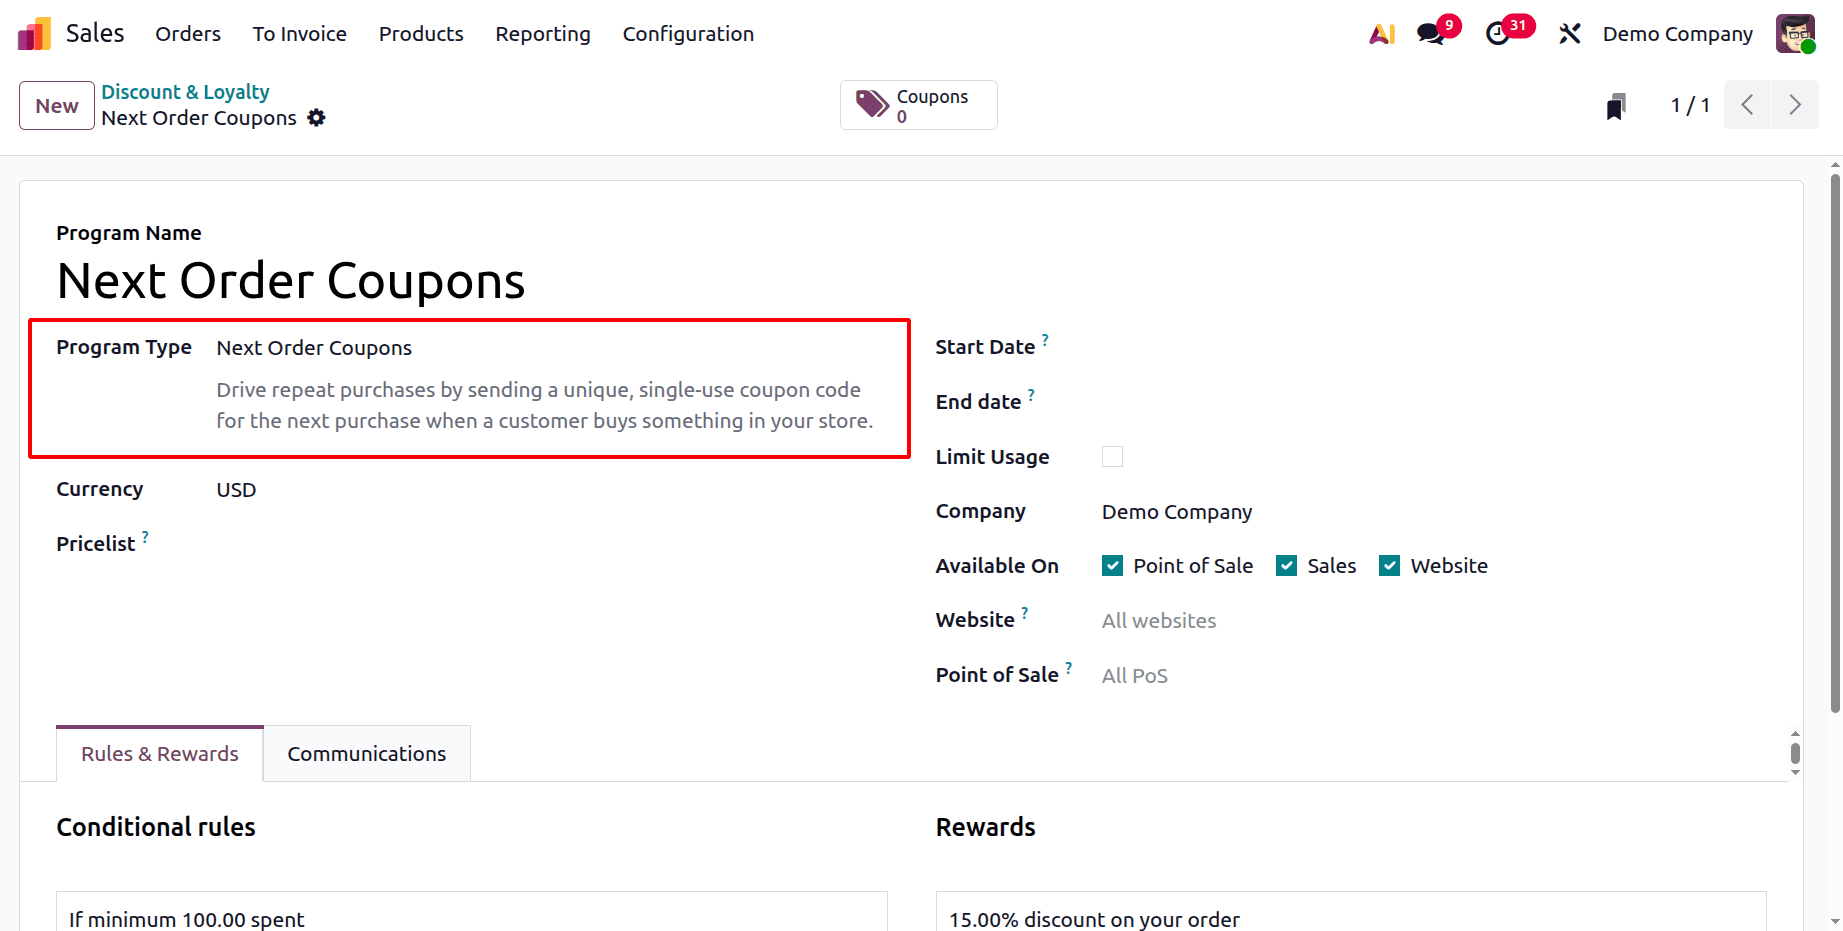Uncheck the Sales availability checkbox
1843x931 pixels.
point(1286,565)
